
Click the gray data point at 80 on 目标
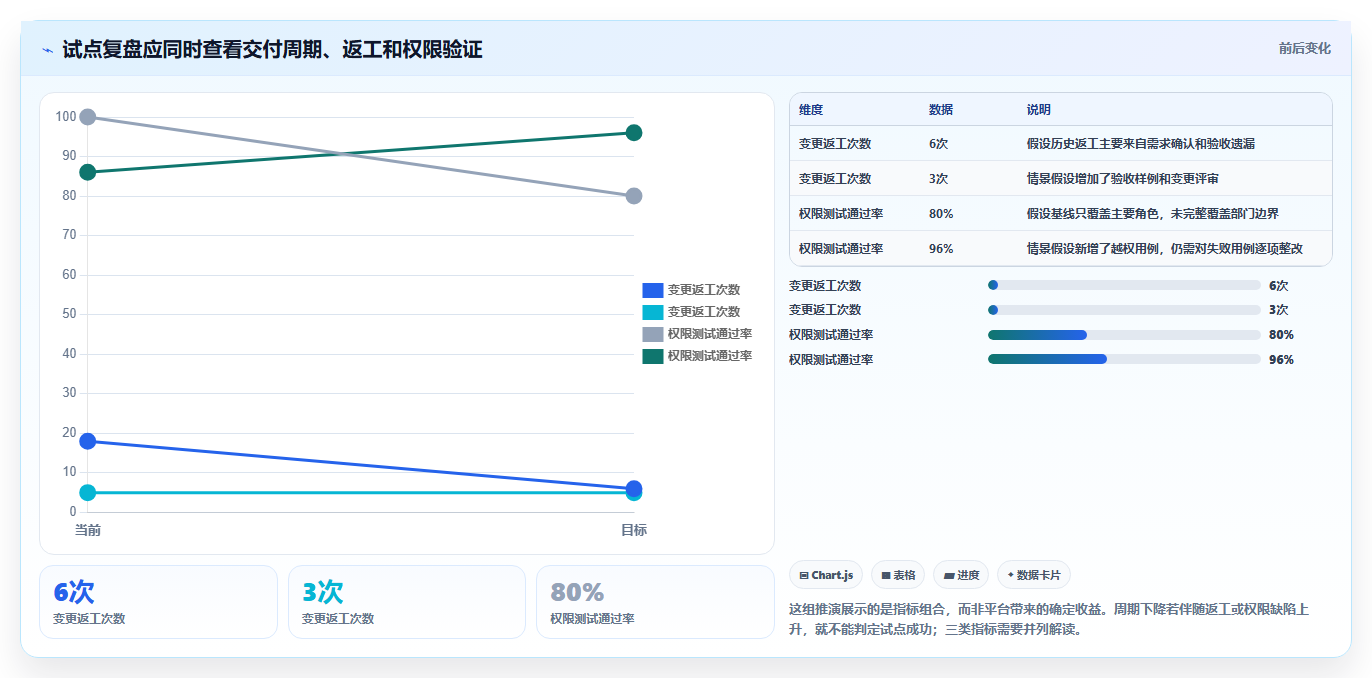click(x=634, y=196)
